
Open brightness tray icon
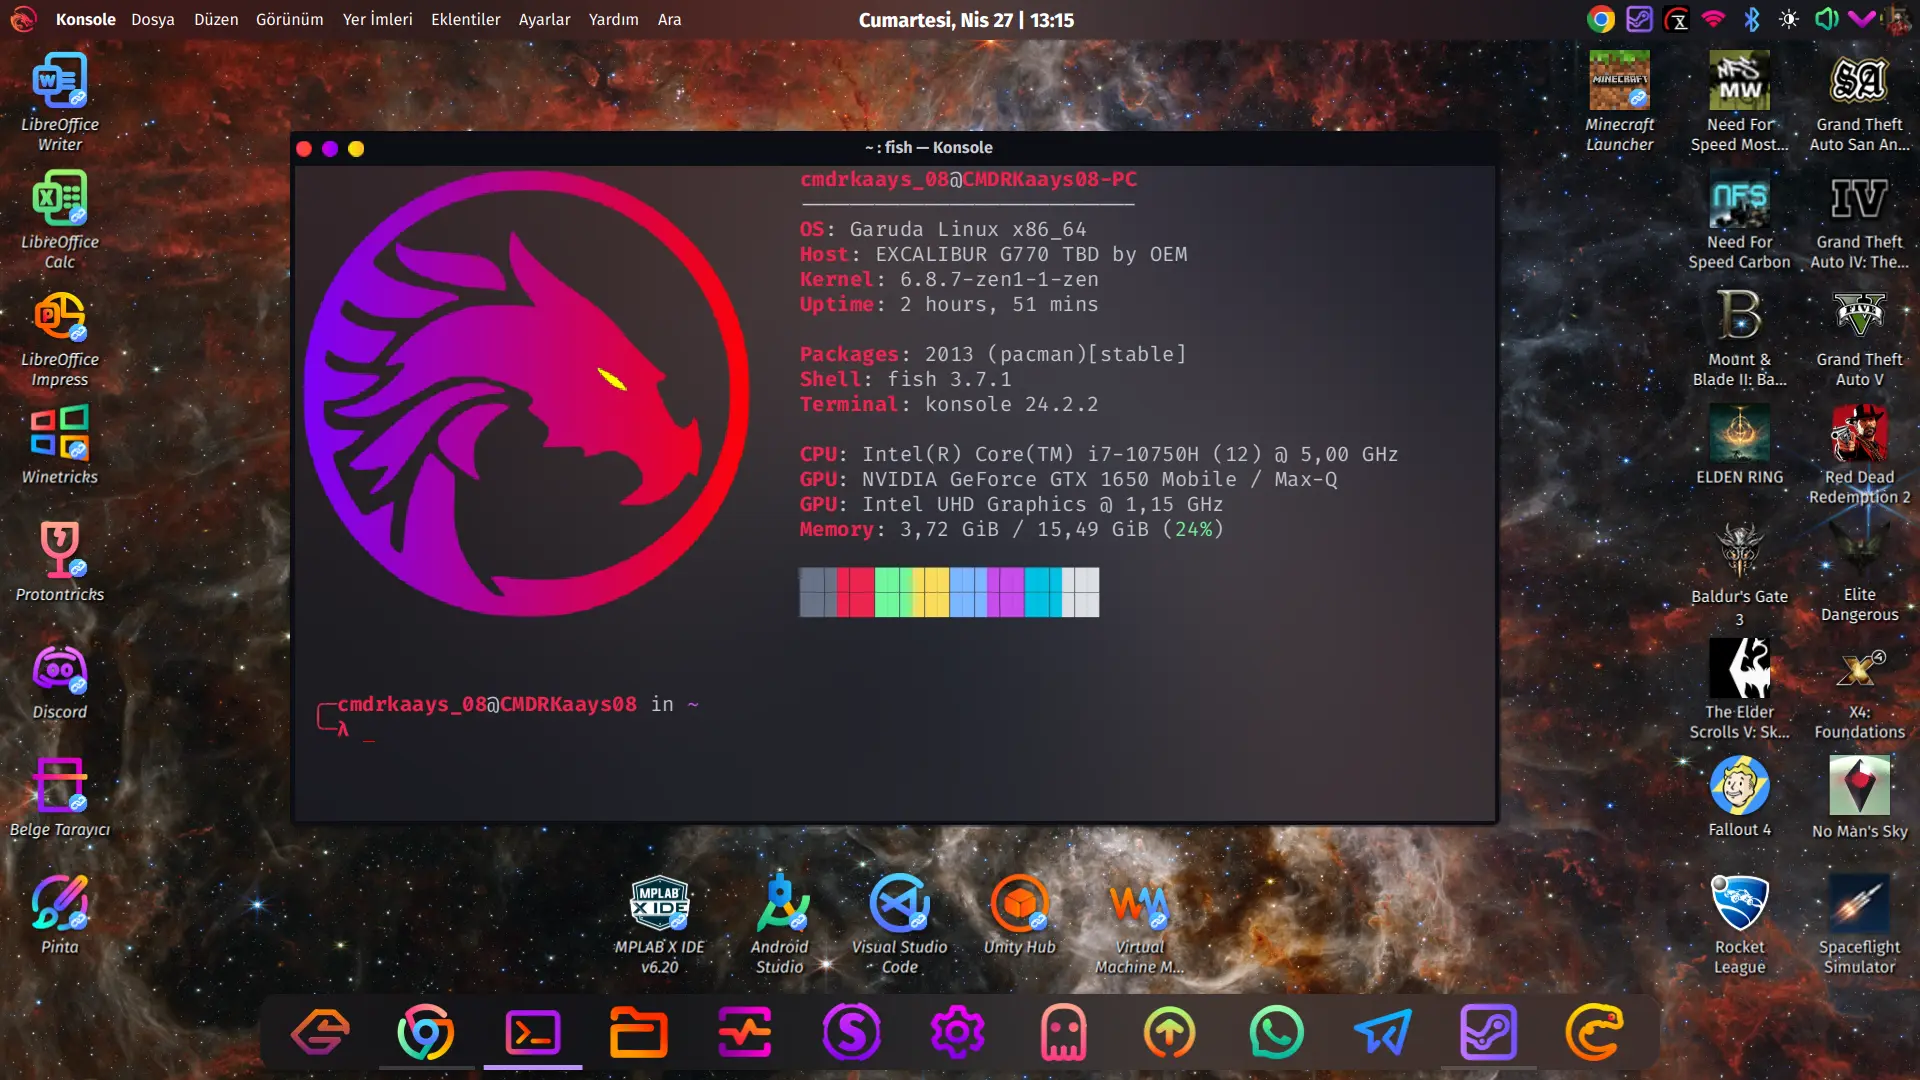click(1789, 19)
